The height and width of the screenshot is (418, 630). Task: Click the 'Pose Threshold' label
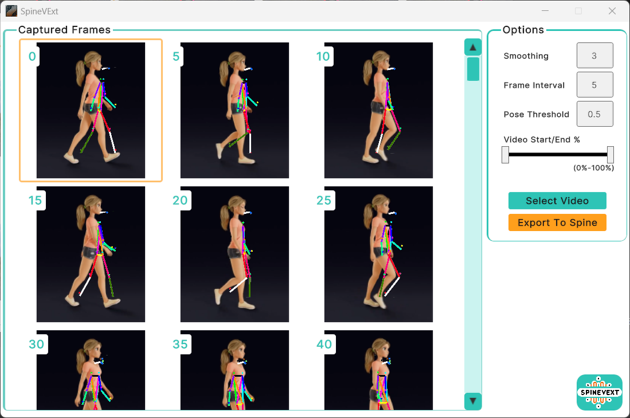point(536,115)
